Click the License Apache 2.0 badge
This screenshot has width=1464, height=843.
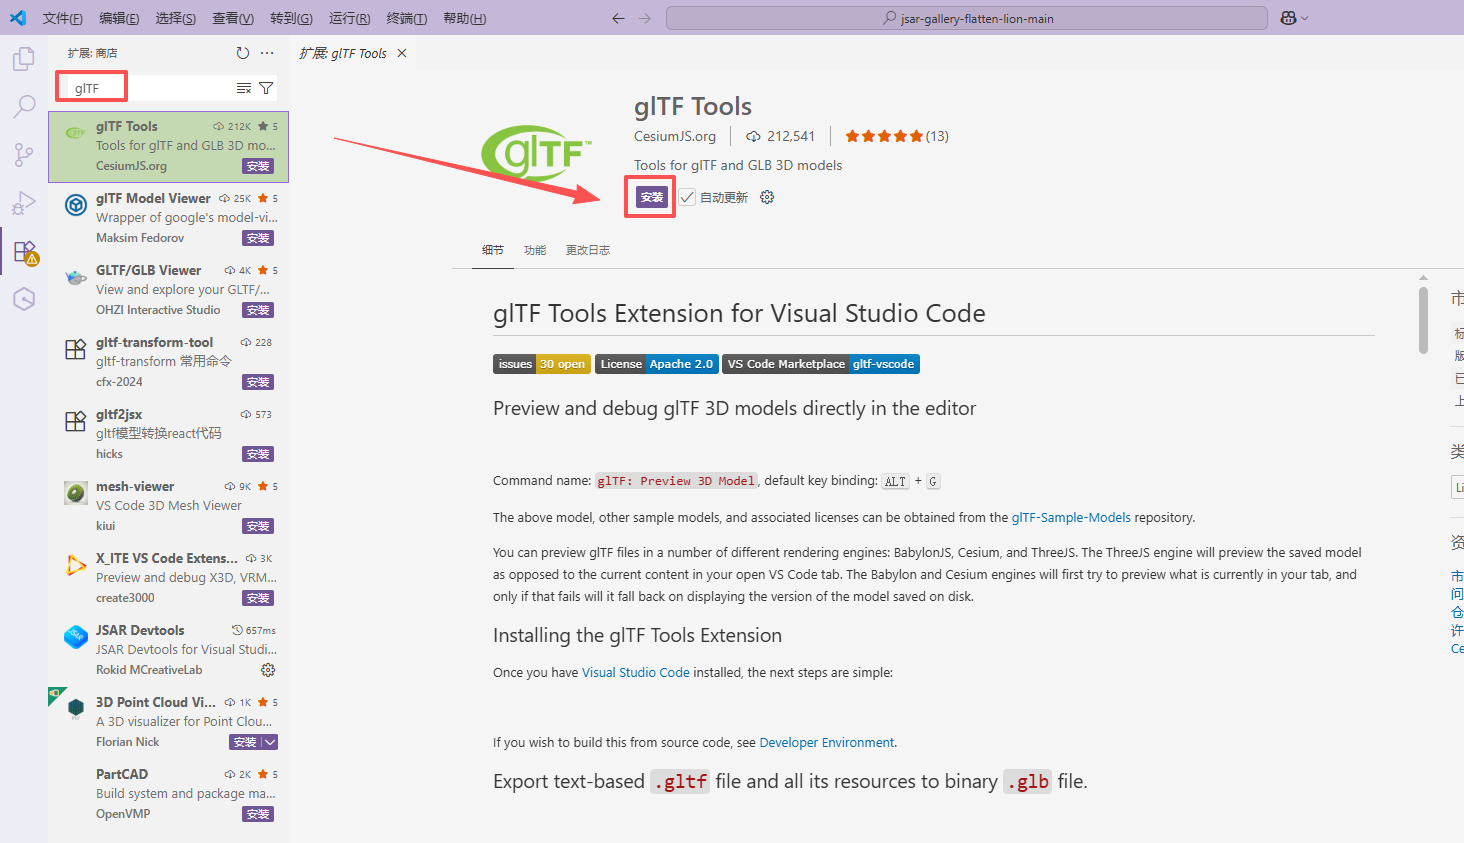pos(657,364)
